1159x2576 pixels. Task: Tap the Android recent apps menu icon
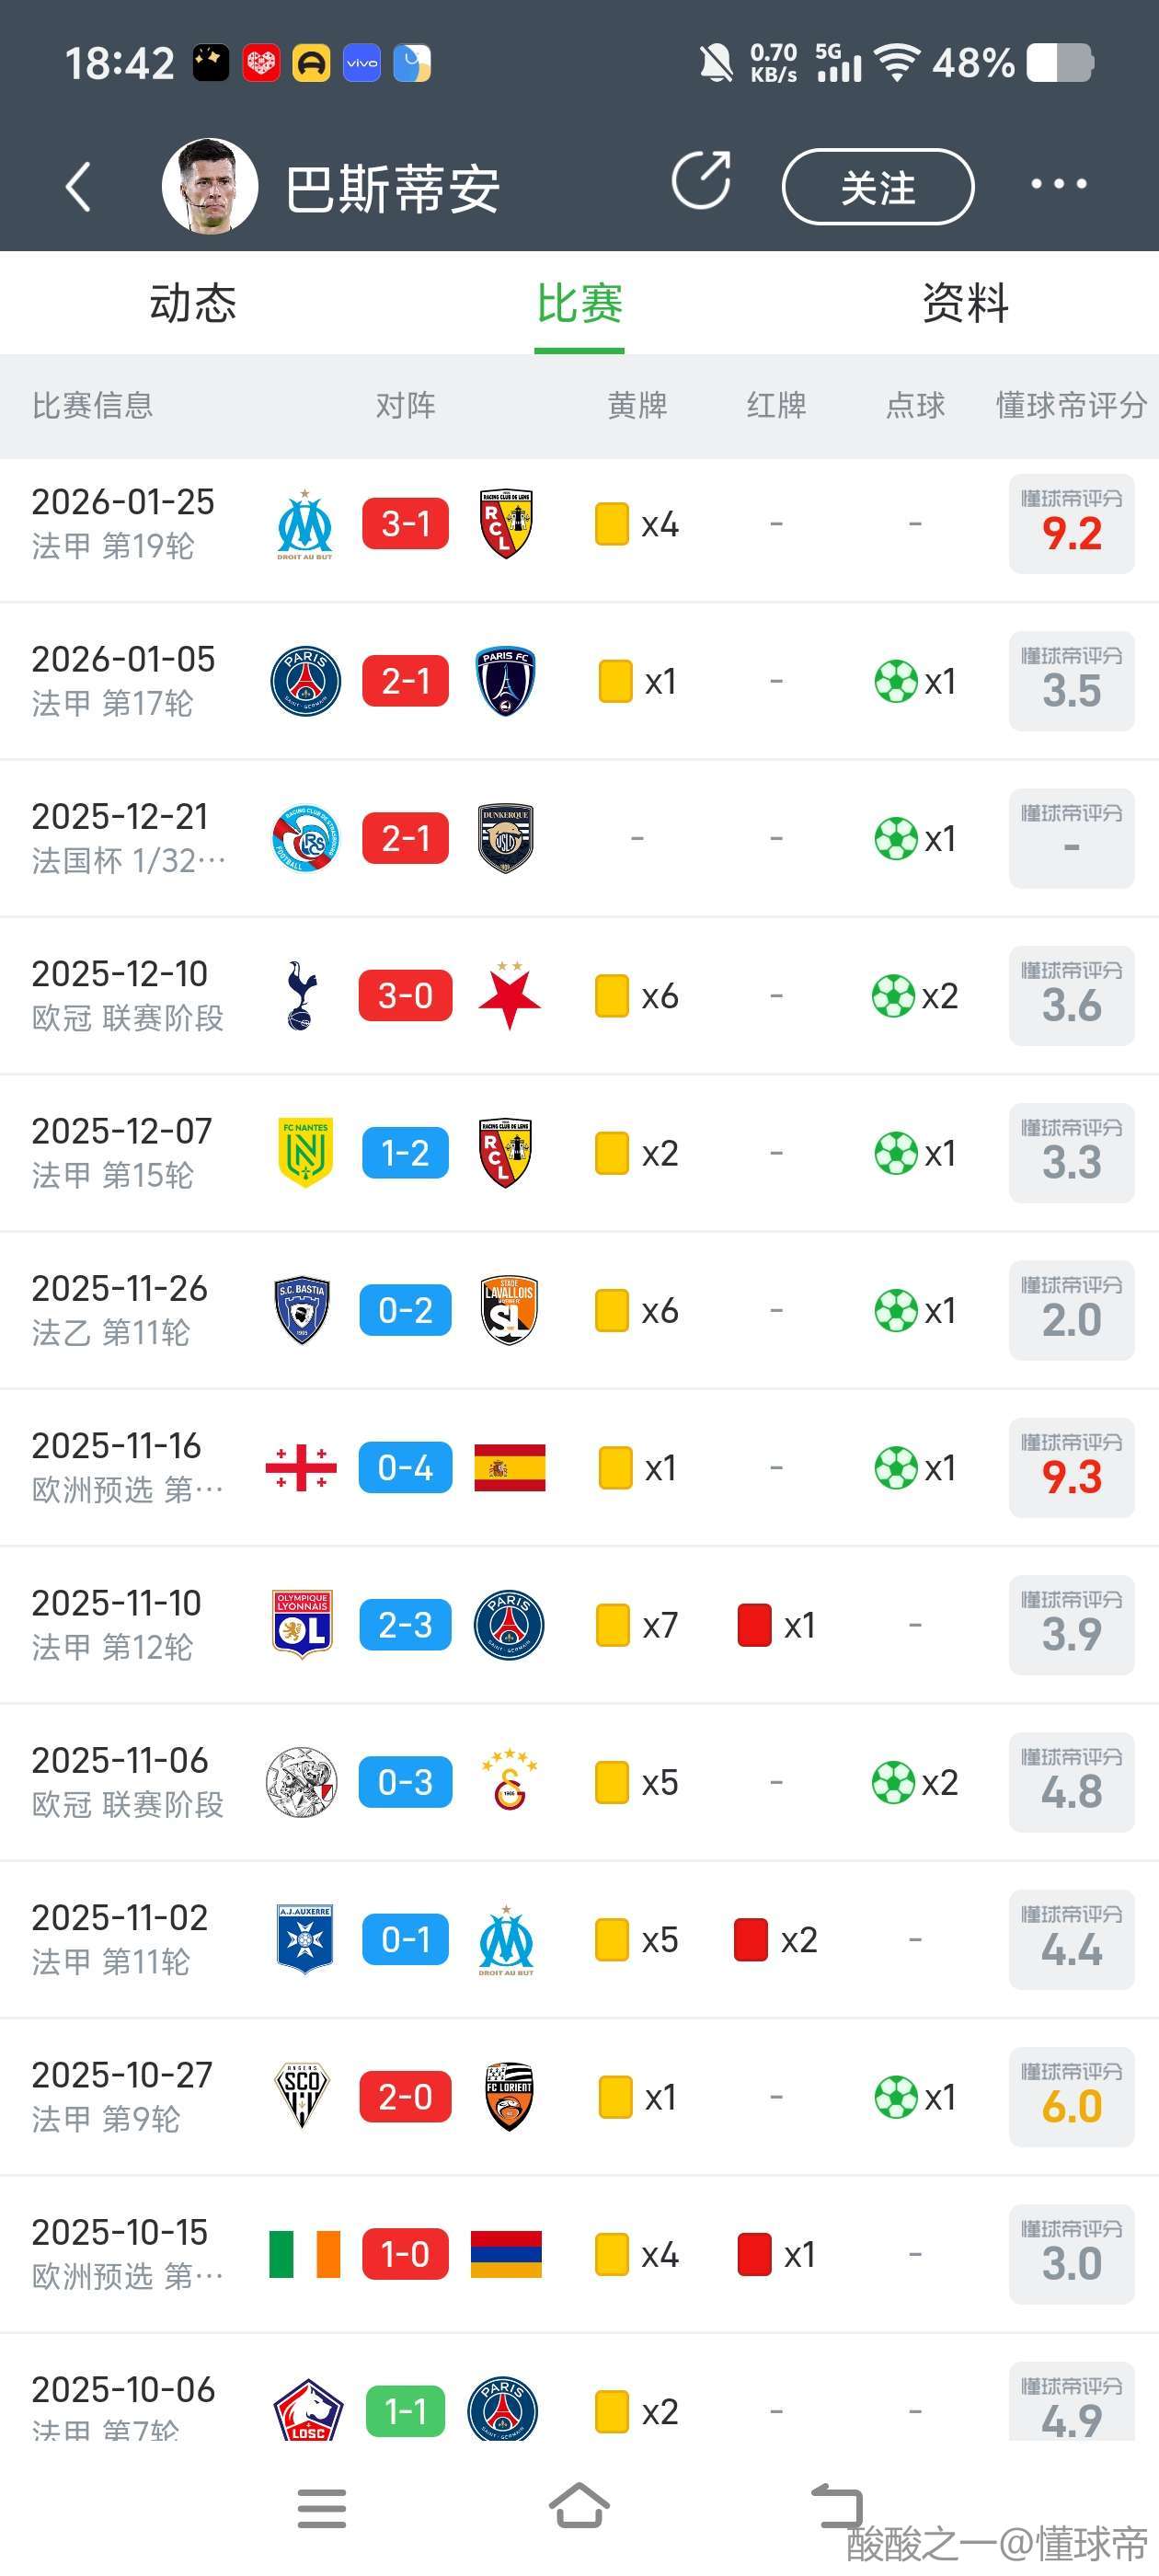pos(321,2508)
